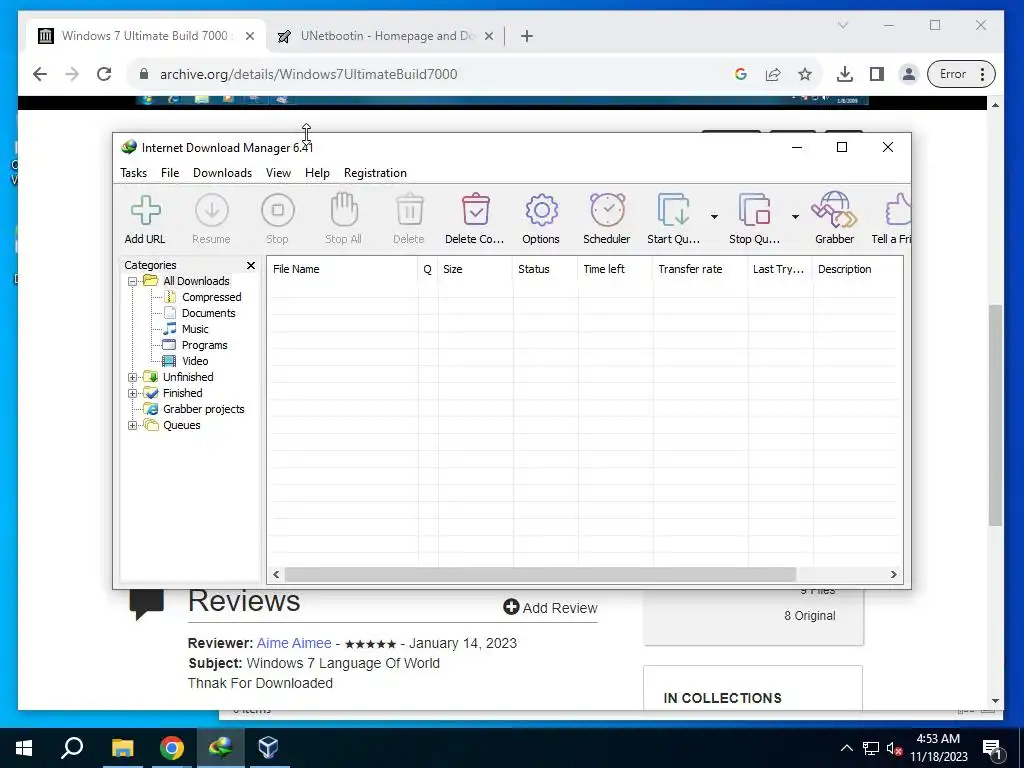1024x768 pixels.
Task: Click the Delete Completed icon
Action: coord(475,219)
